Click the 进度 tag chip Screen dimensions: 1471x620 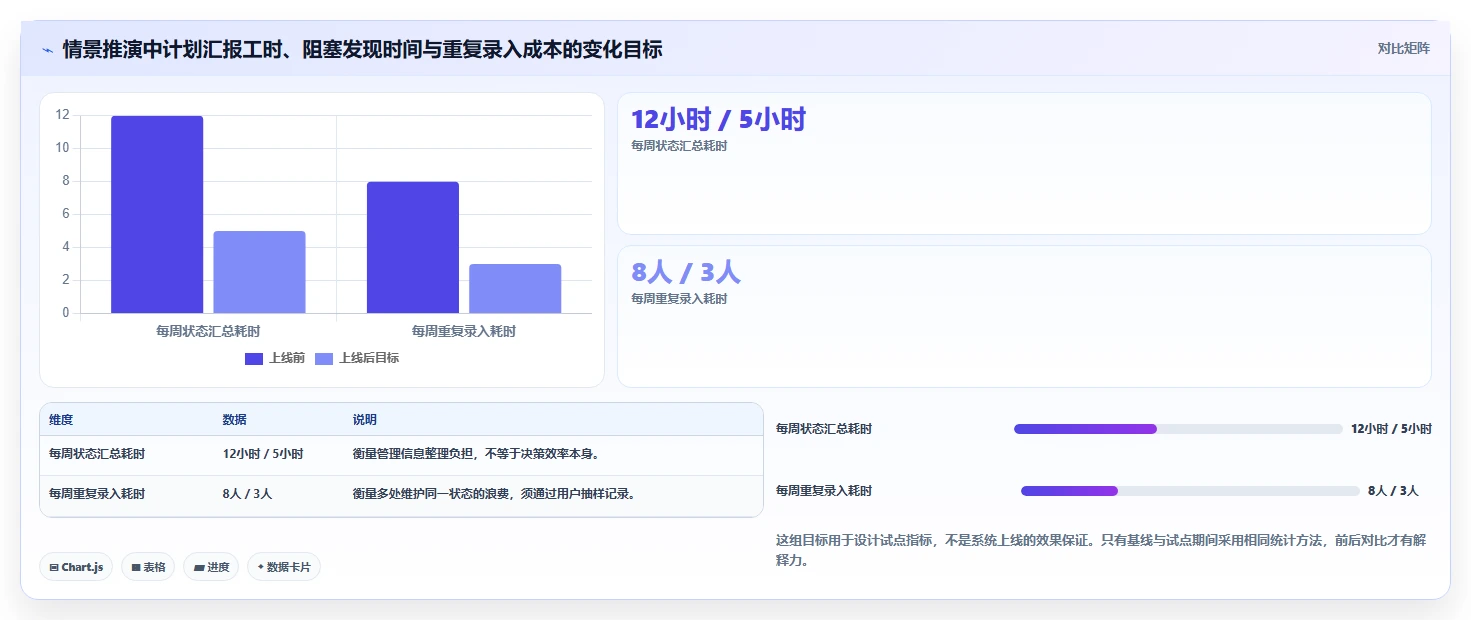[x=211, y=567]
